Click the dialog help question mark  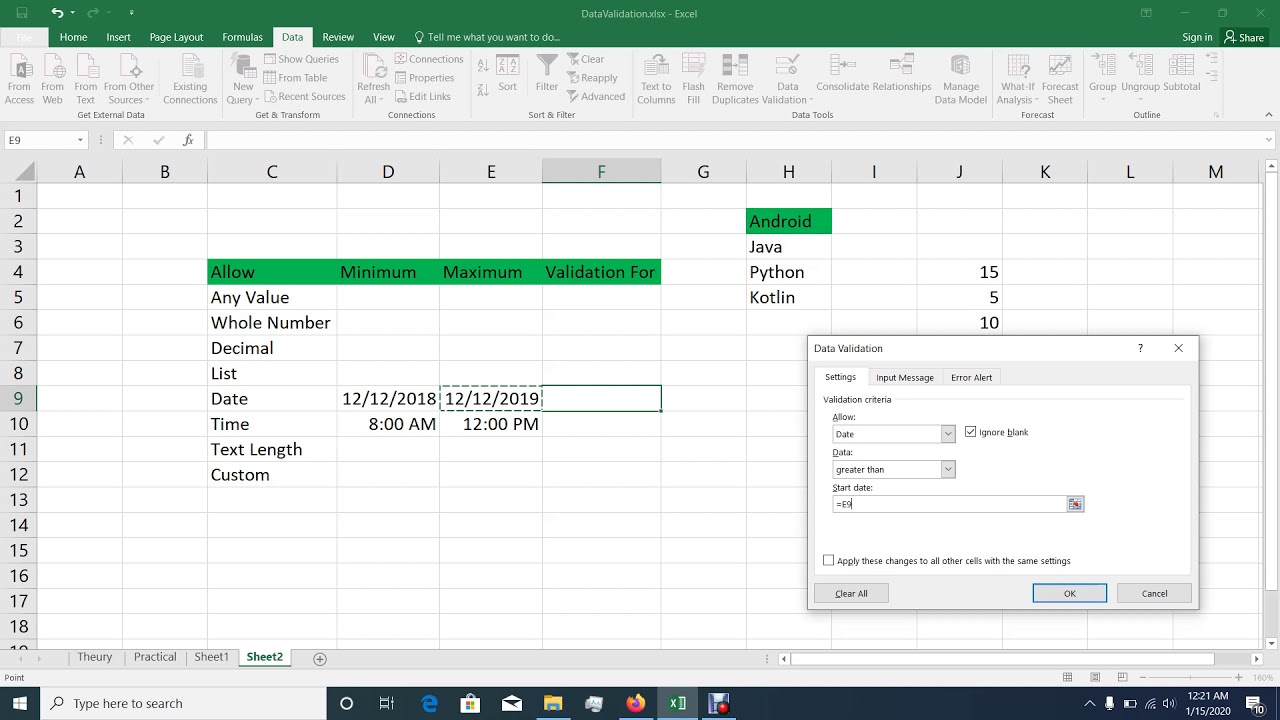[1140, 348]
